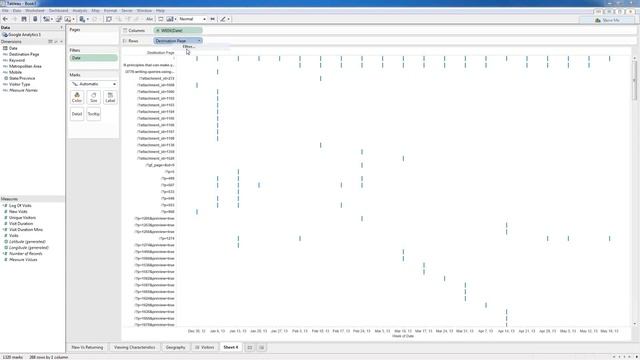Select the Latitude (generated) measure
The image size is (640, 360).
(27, 242)
